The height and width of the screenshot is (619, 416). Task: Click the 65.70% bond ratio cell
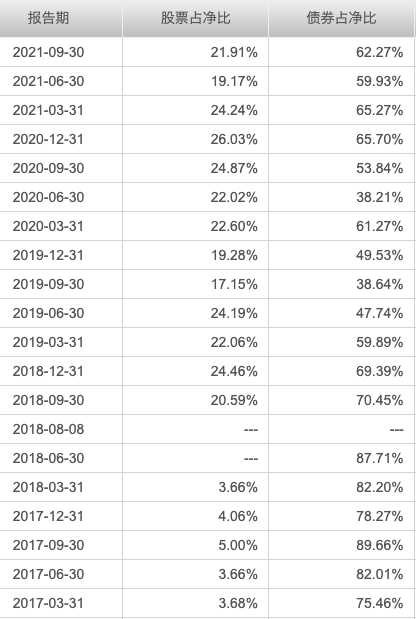tap(341, 139)
